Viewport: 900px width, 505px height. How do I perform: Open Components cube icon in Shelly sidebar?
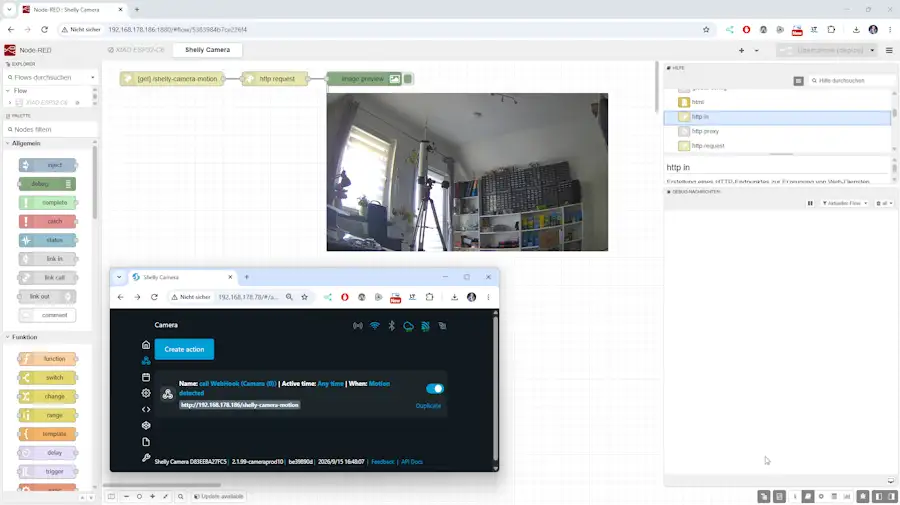click(x=146, y=425)
